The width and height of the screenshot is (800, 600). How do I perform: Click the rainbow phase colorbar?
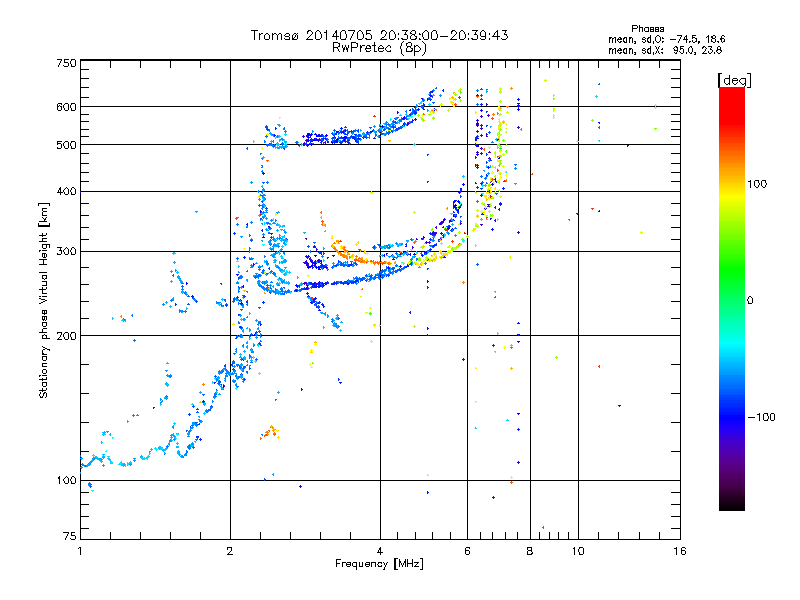coord(732,298)
